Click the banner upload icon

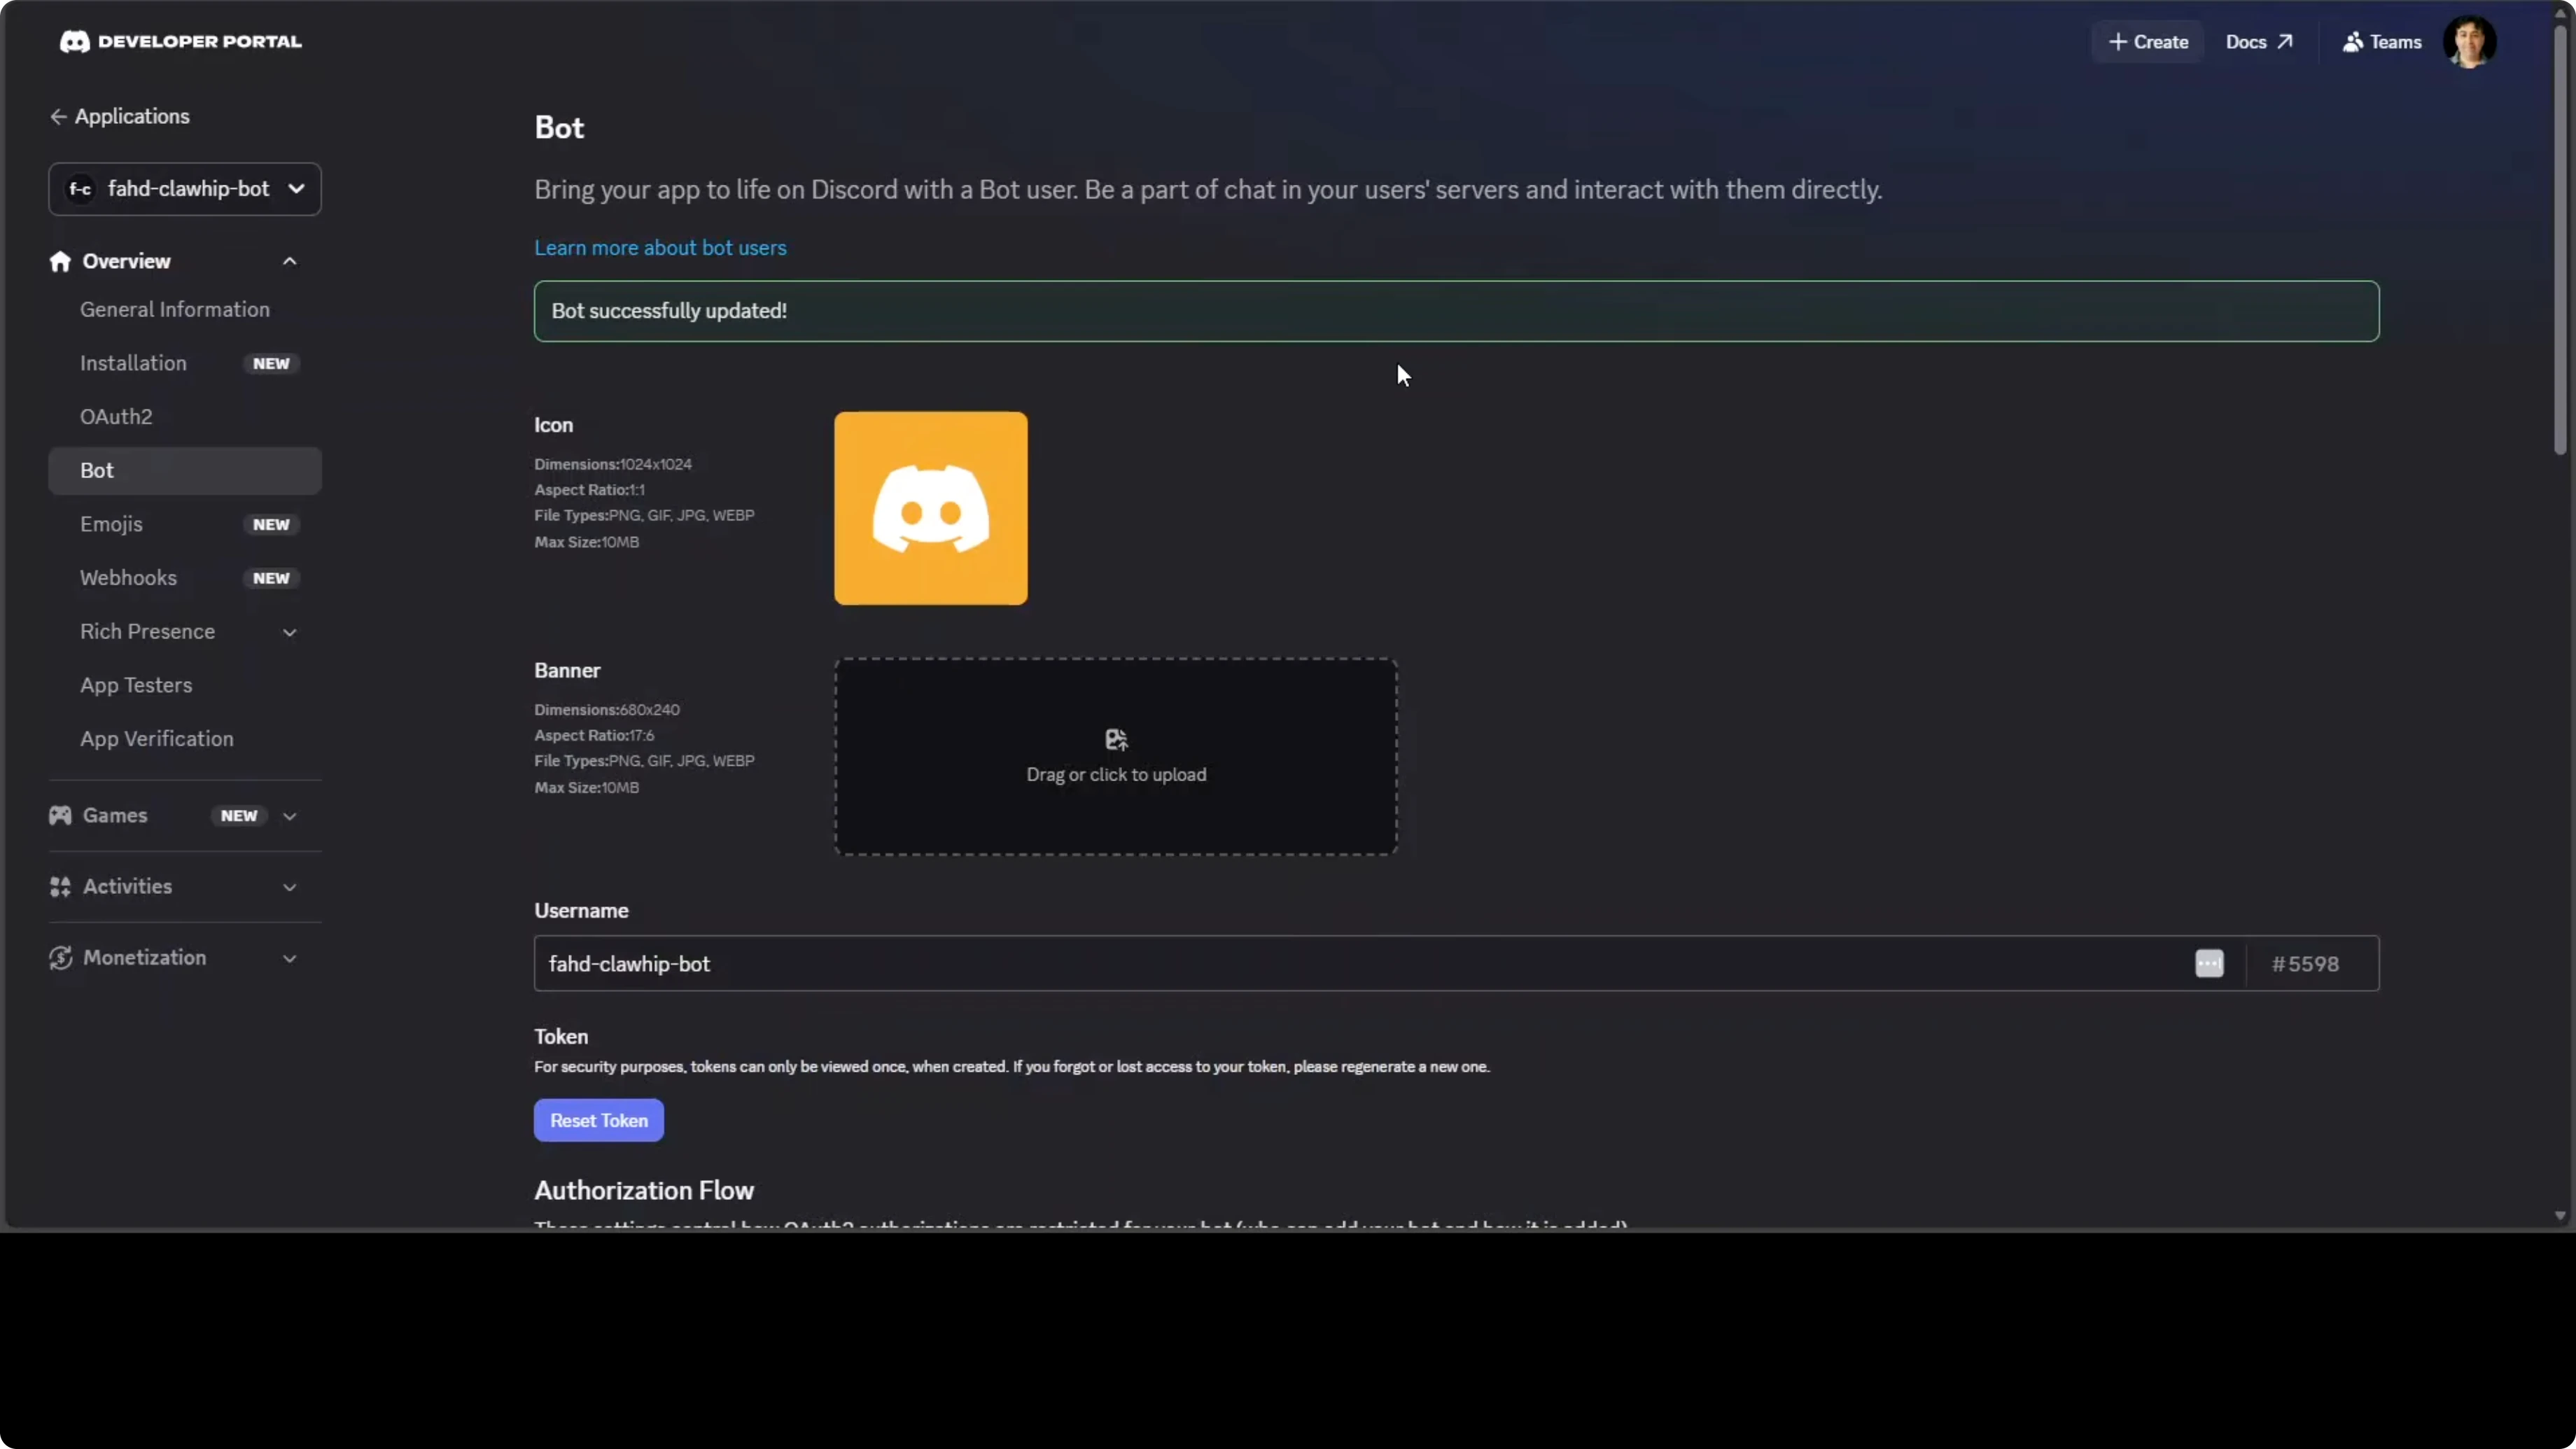(x=1116, y=739)
